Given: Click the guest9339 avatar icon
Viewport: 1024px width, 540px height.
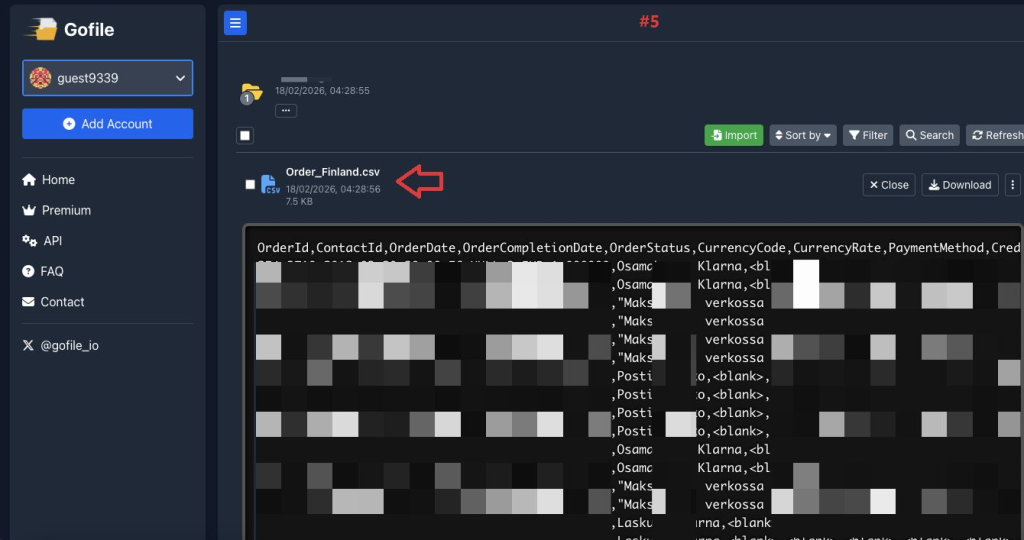Looking at the screenshot, I should coord(41,78).
